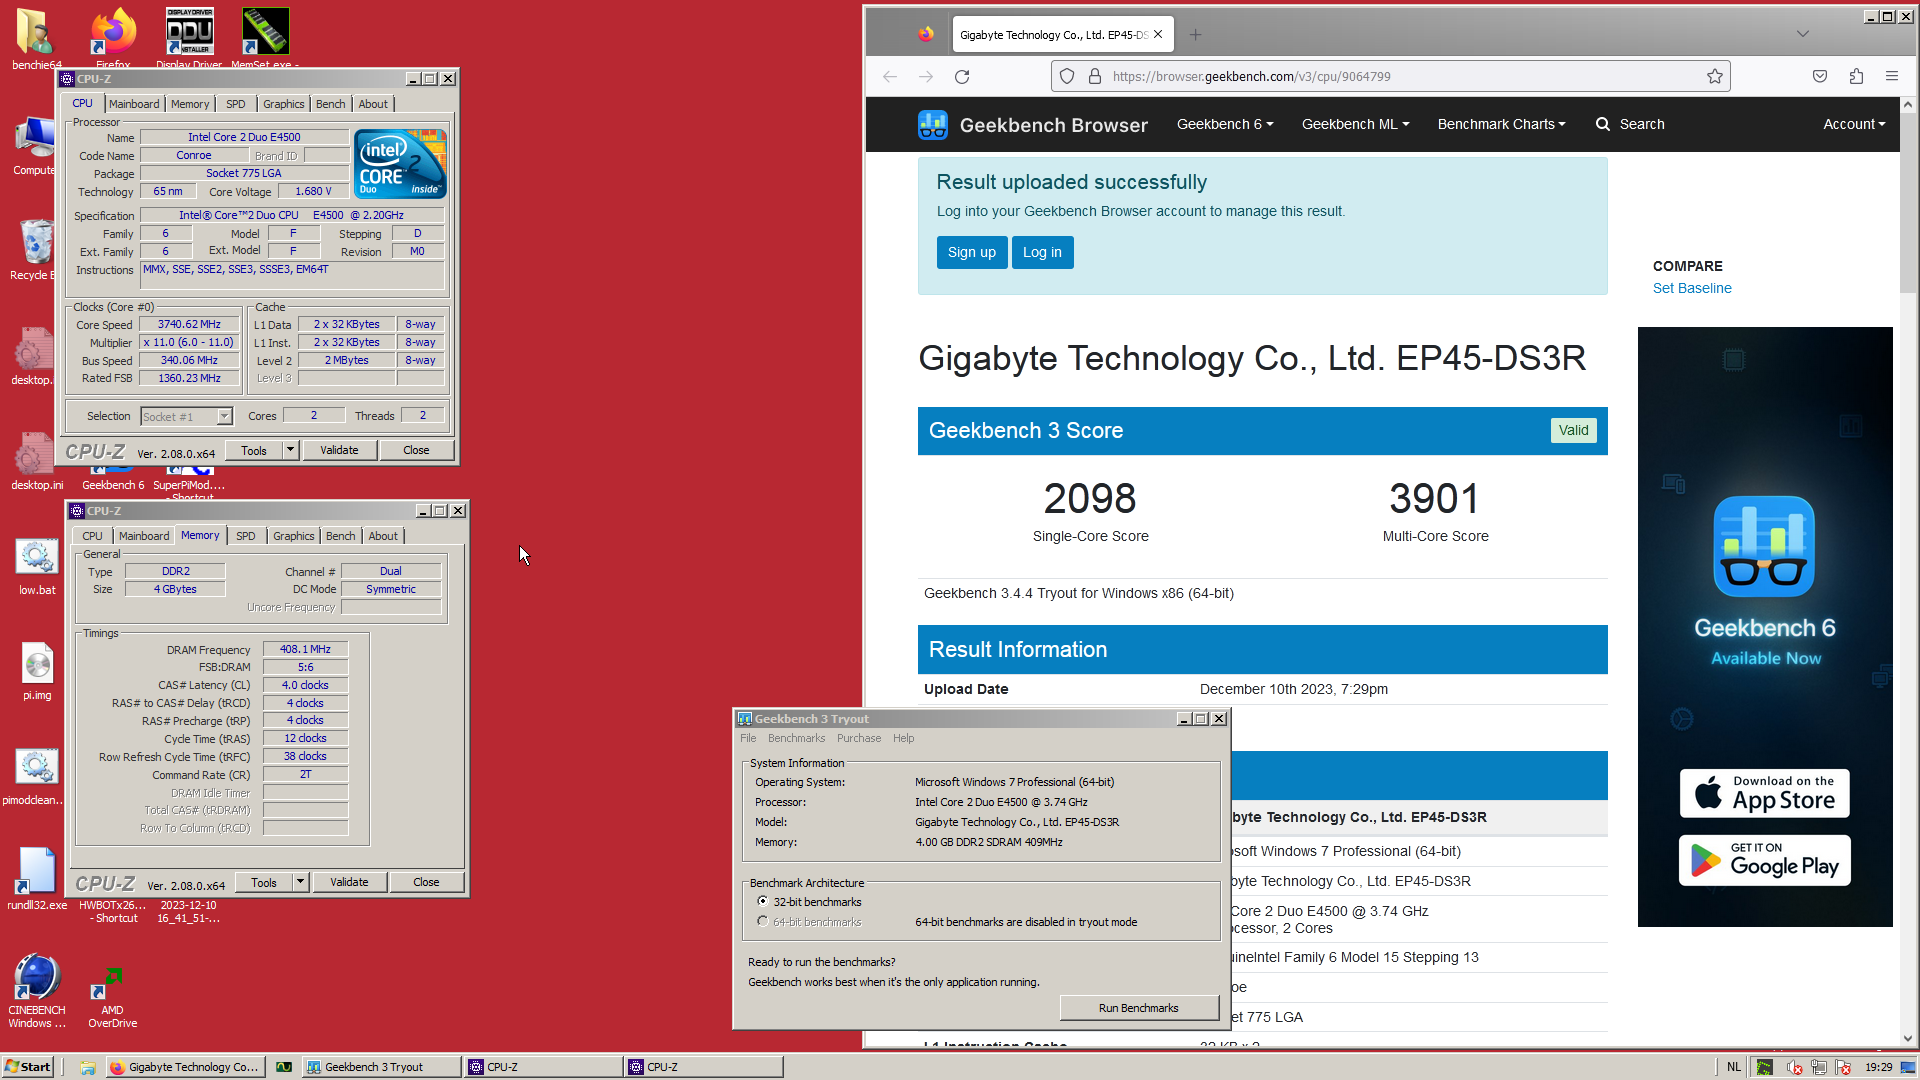
Task: Click Validate in the Memory CPU-Z window
Action: point(349,882)
